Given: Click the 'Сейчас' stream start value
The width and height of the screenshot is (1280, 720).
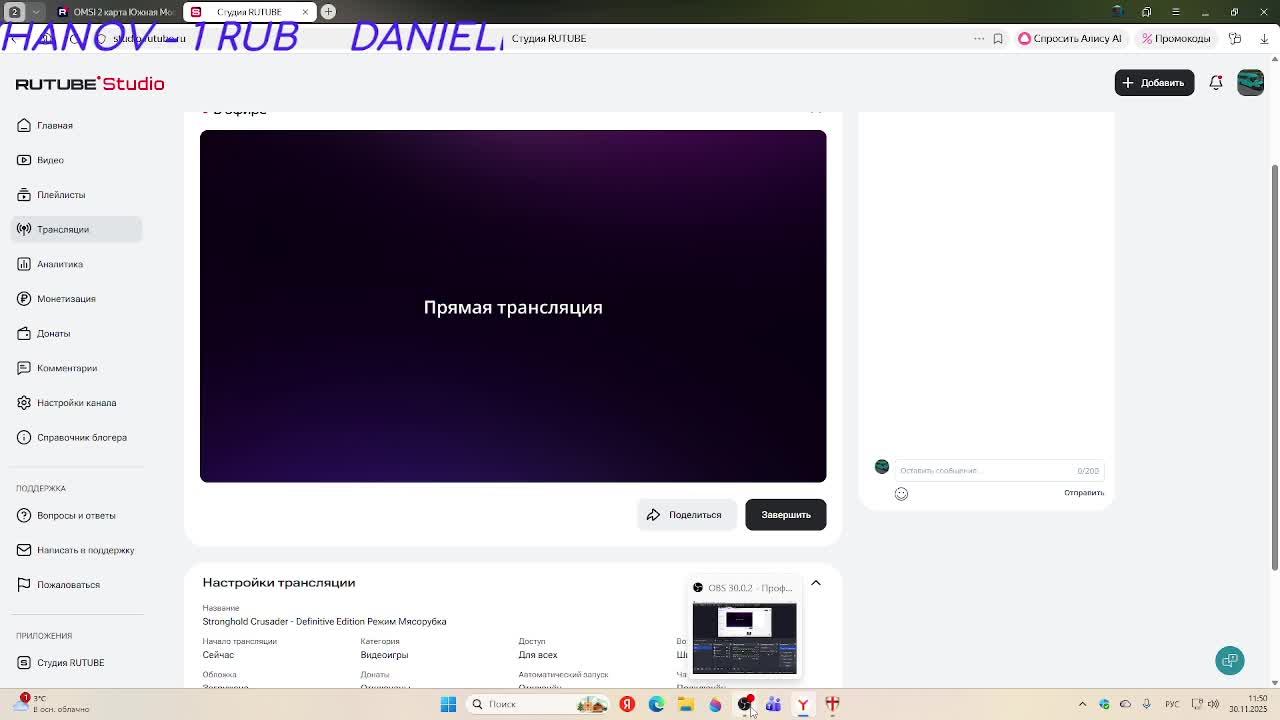Looking at the screenshot, I should (218, 655).
